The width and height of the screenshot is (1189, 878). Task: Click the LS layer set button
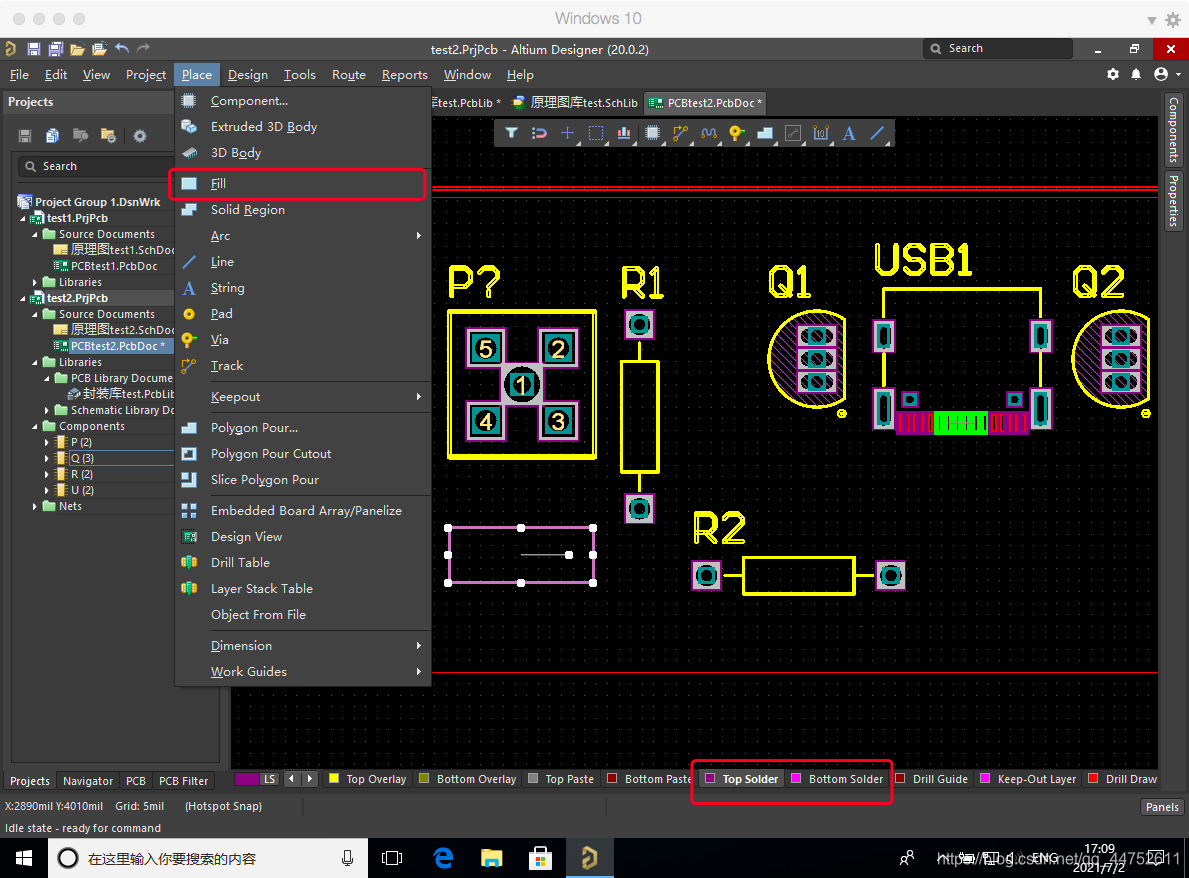click(269, 779)
